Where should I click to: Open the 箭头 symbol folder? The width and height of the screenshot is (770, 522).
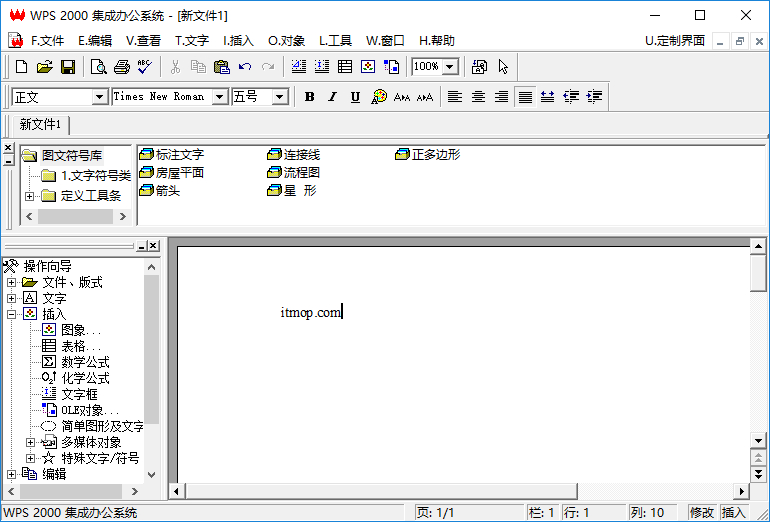coord(160,191)
